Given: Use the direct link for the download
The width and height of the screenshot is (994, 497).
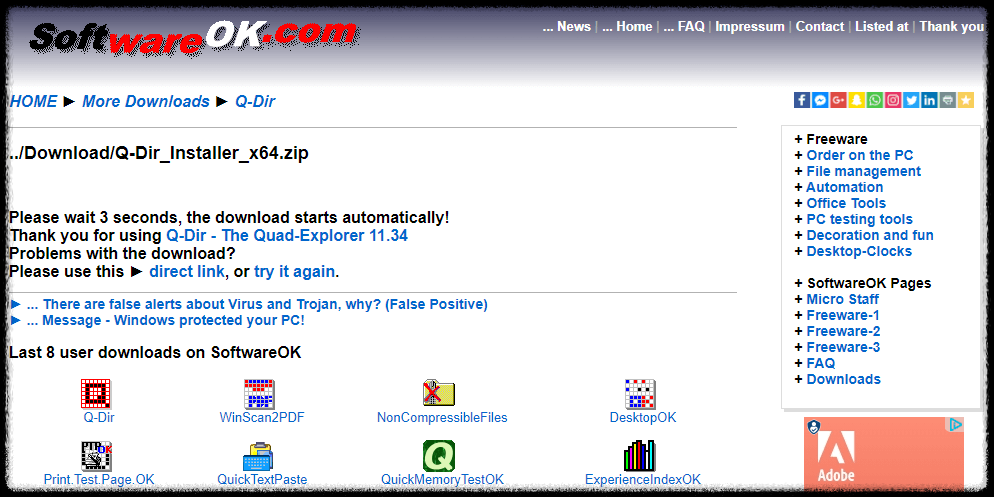Looking at the screenshot, I should coord(186,272).
